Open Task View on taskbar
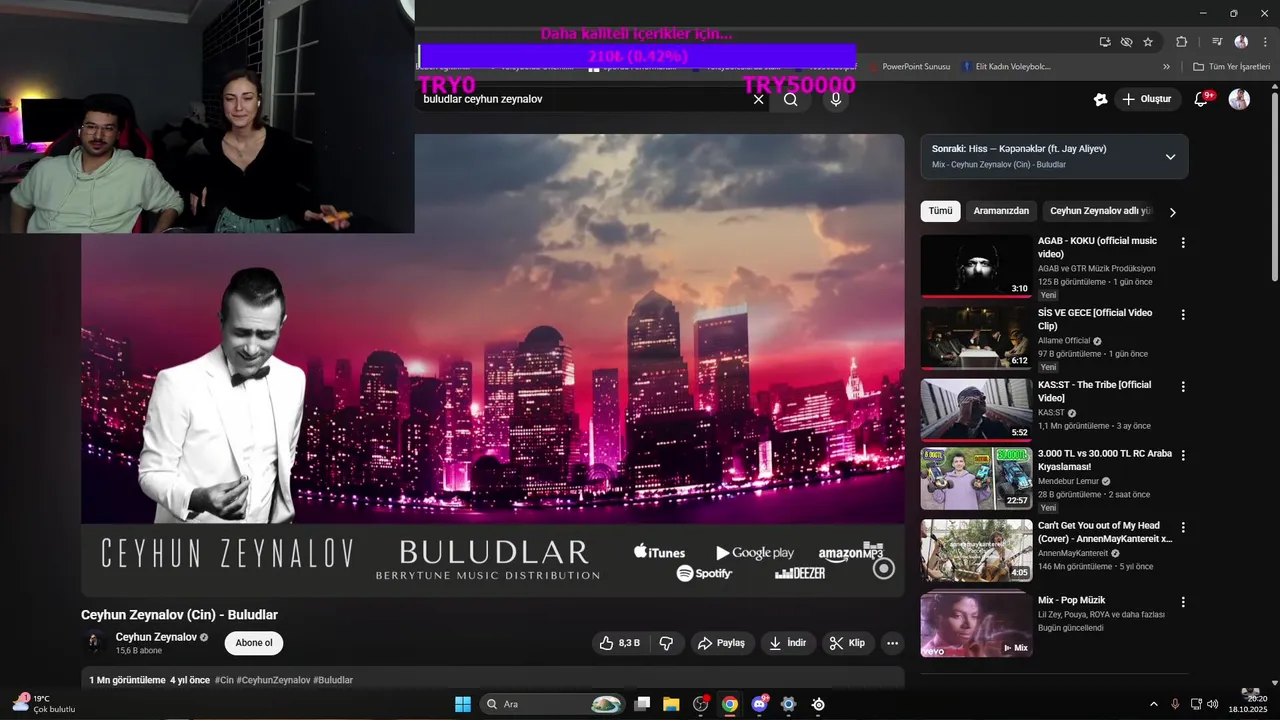This screenshot has height=720, width=1280. pyautogui.click(x=642, y=704)
